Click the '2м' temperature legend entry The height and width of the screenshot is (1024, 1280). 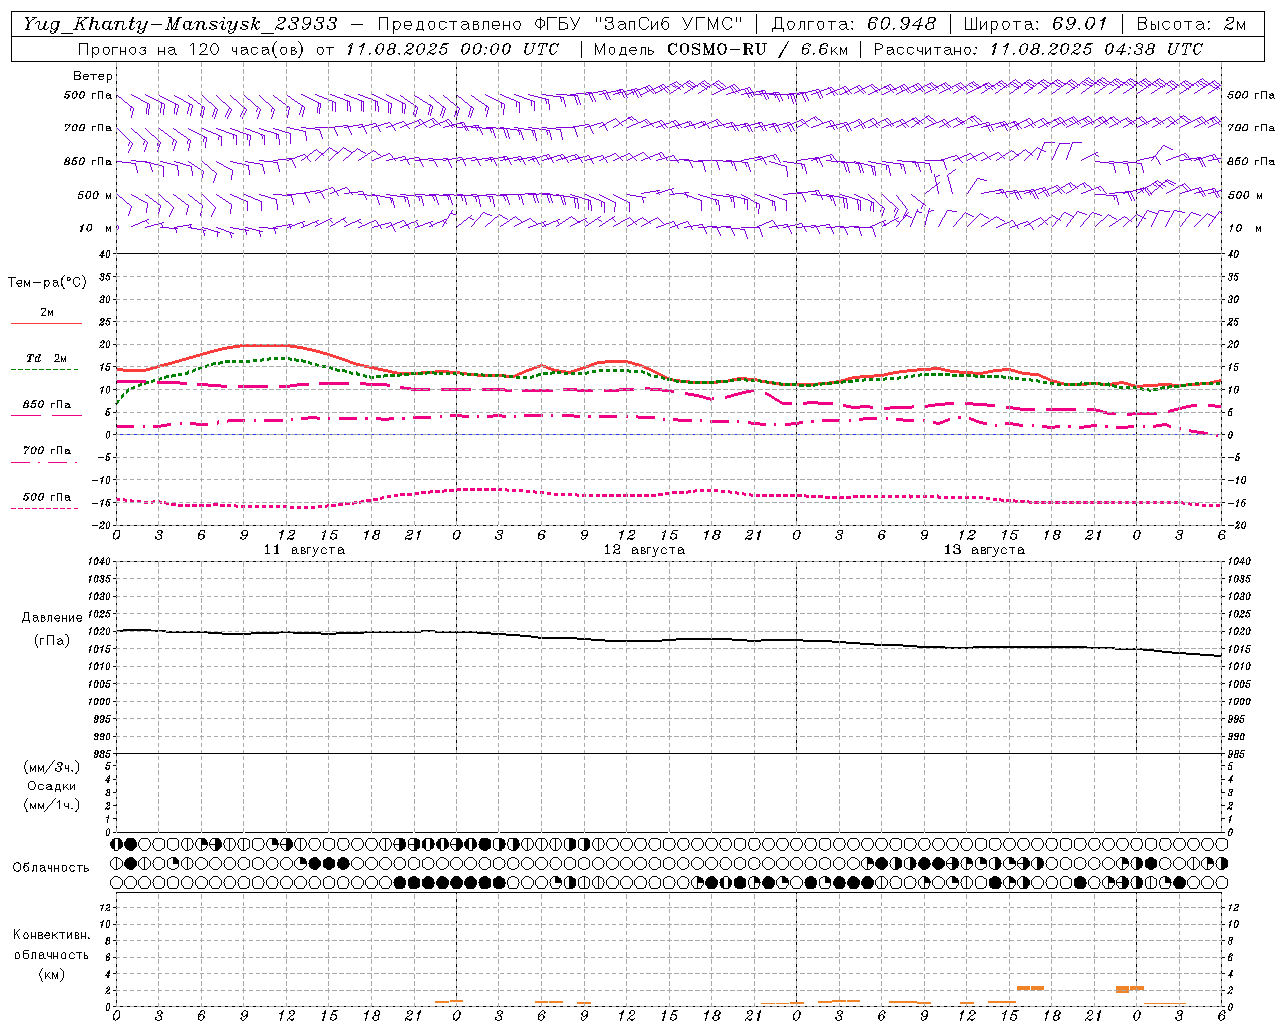[47, 312]
